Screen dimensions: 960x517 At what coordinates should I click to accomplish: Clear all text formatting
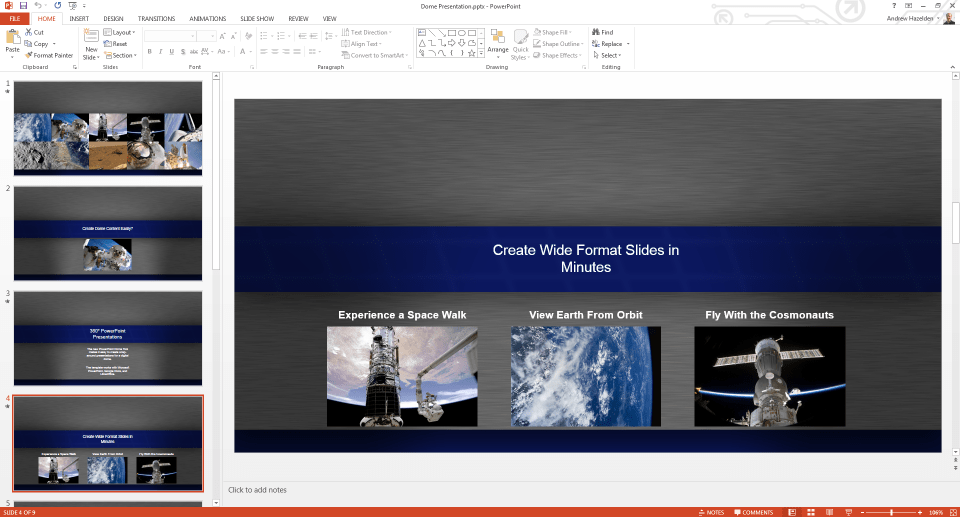pyautogui.click(x=249, y=36)
